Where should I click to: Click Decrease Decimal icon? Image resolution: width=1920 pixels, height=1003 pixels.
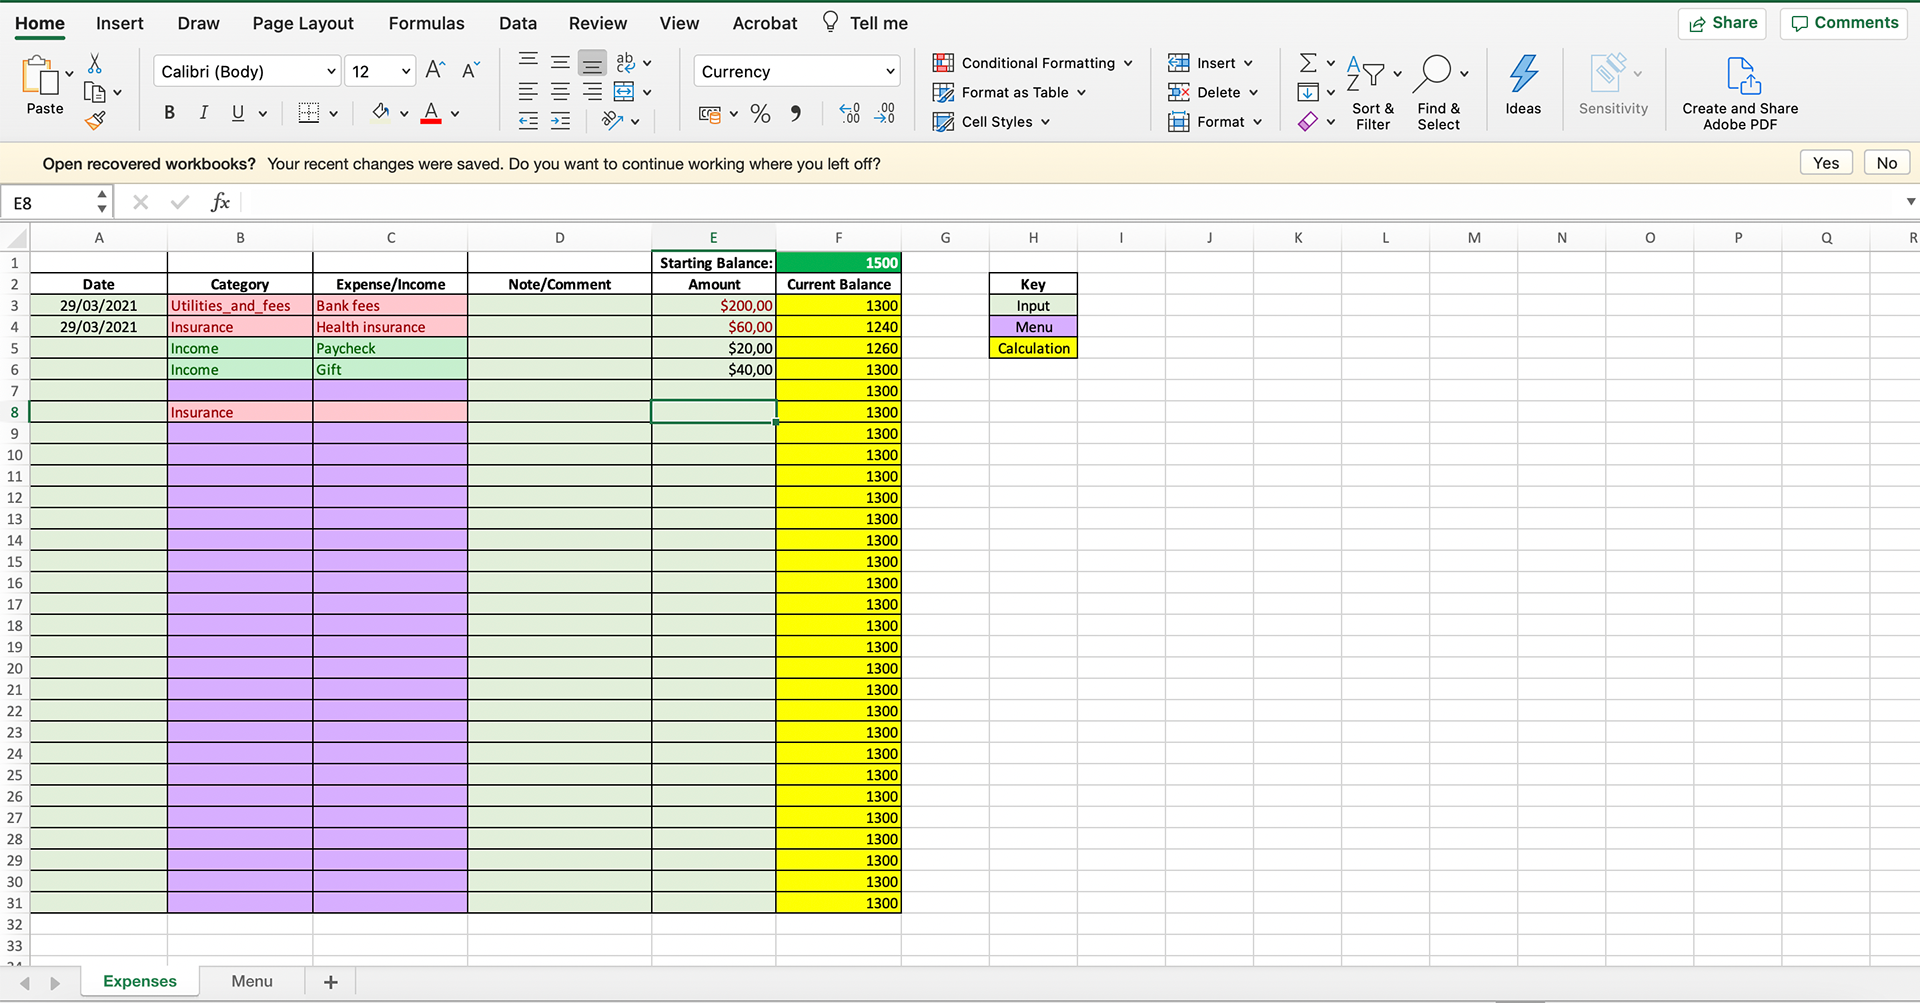click(885, 114)
